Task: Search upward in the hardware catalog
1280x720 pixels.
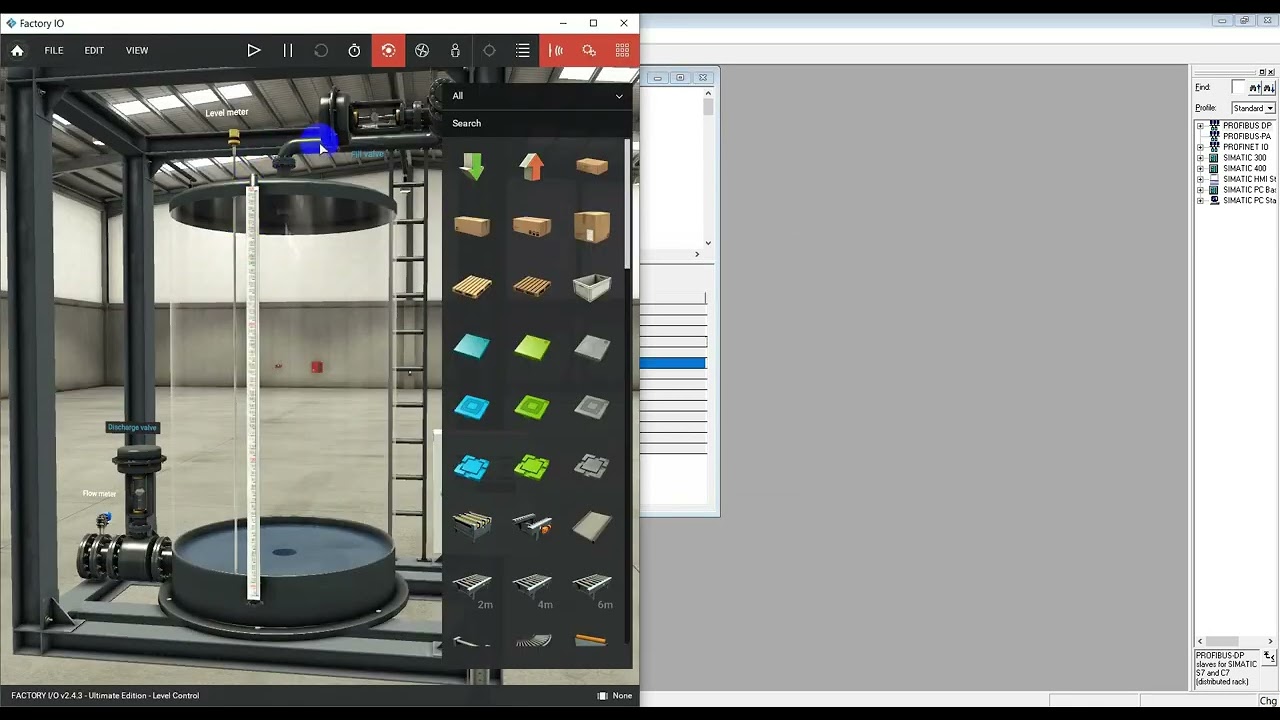Action: 1255,88
